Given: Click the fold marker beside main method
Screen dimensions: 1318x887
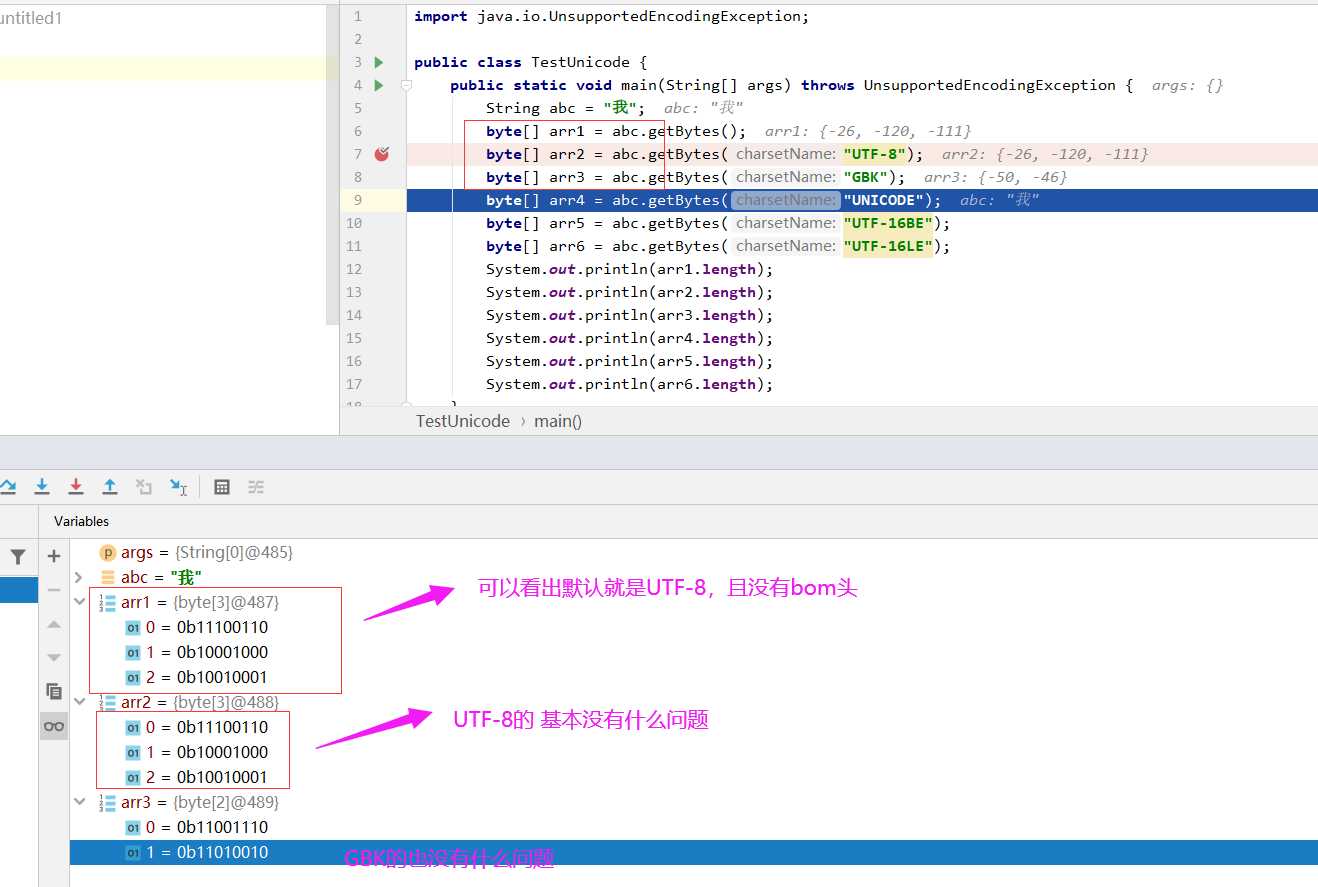Looking at the screenshot, I should click(406, 86).
